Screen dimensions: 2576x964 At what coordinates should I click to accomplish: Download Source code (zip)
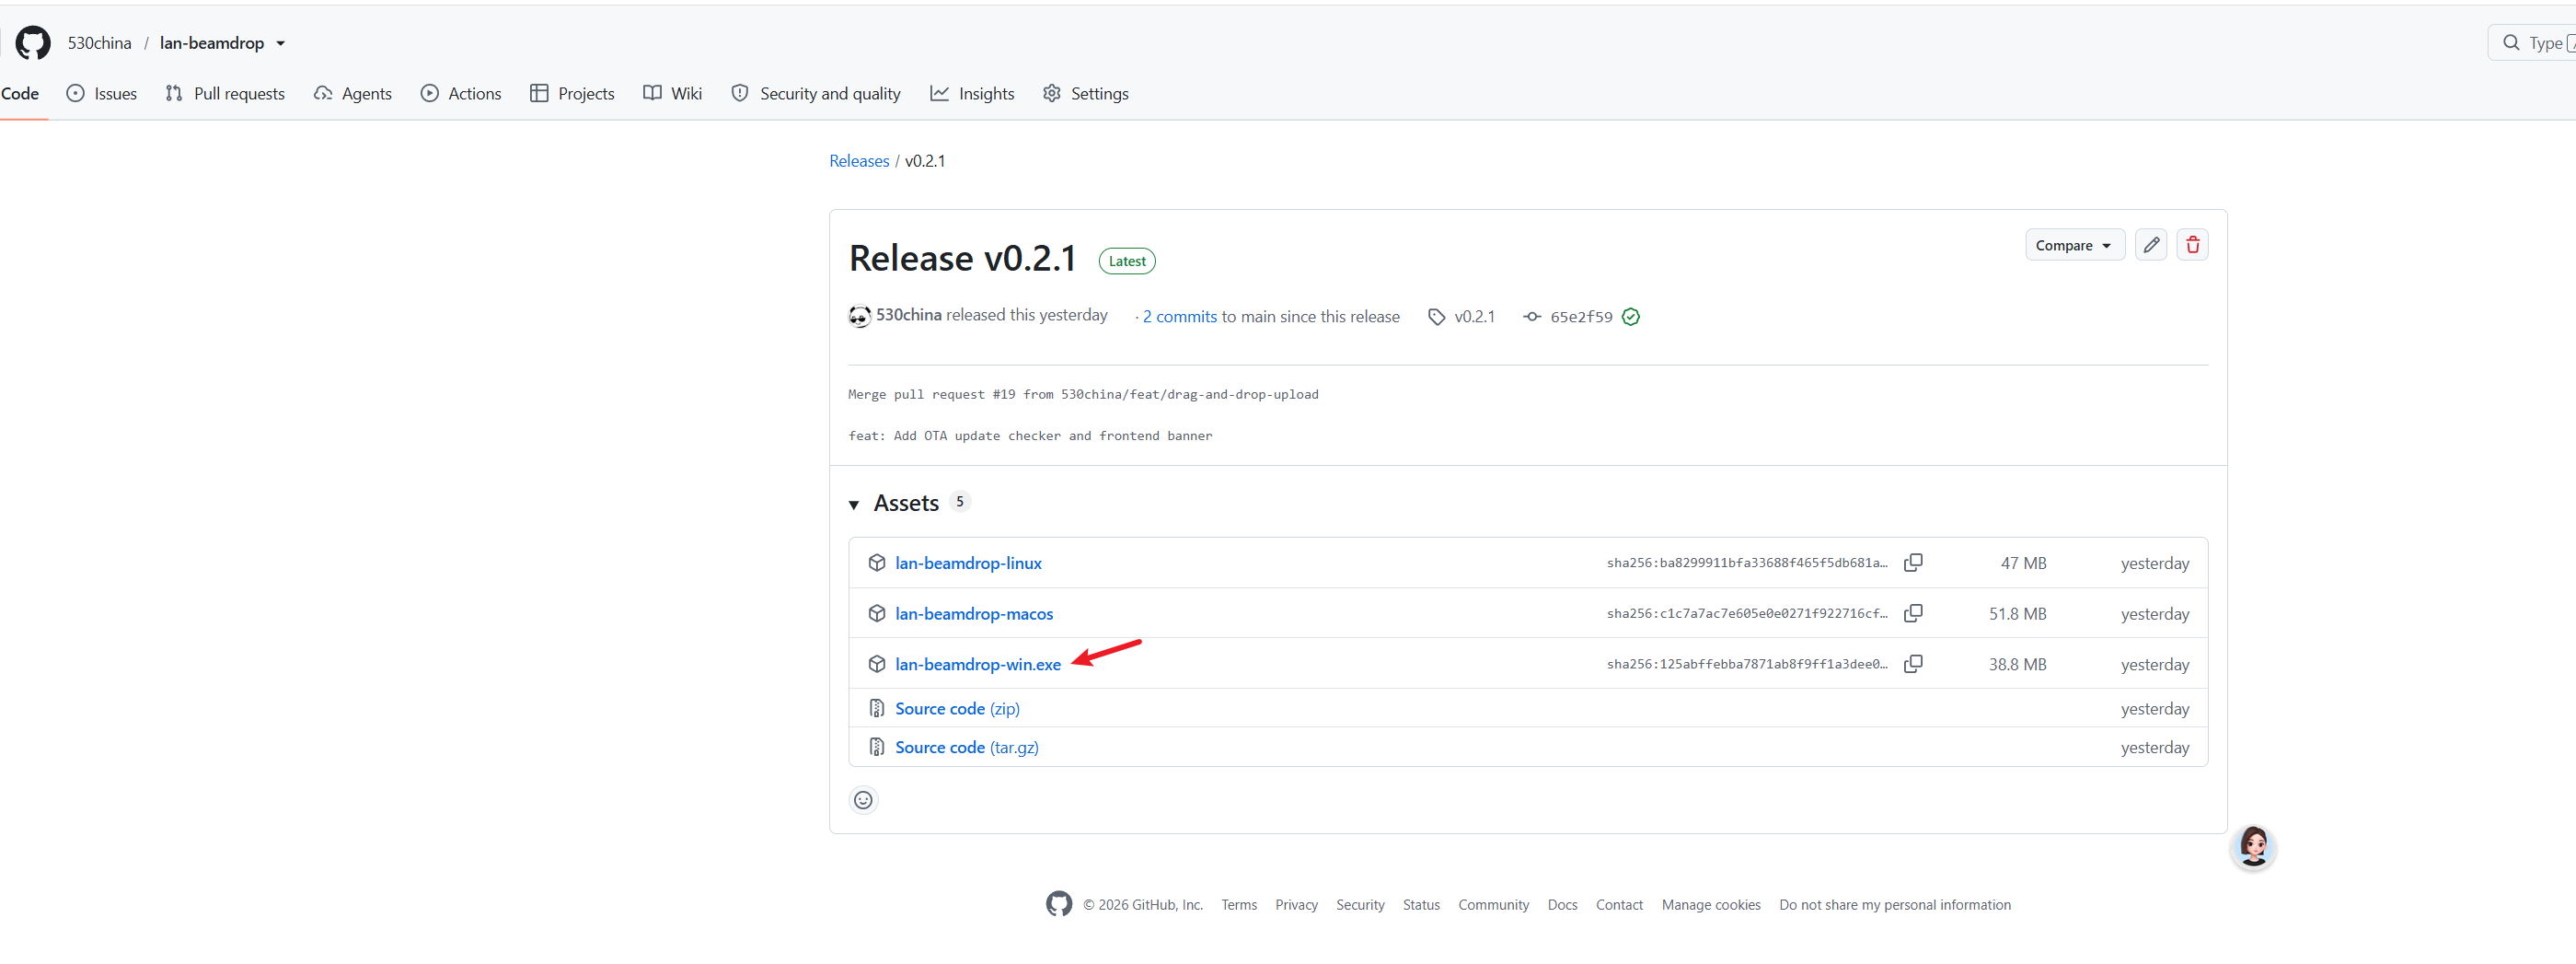[957, 709]
